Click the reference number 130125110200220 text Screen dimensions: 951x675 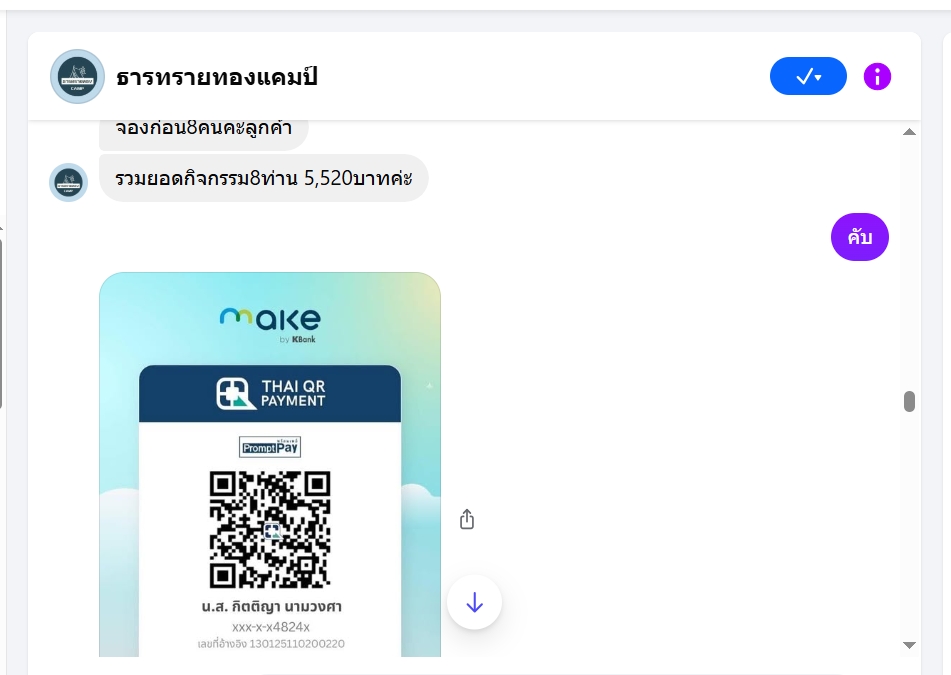pos(297,644)
